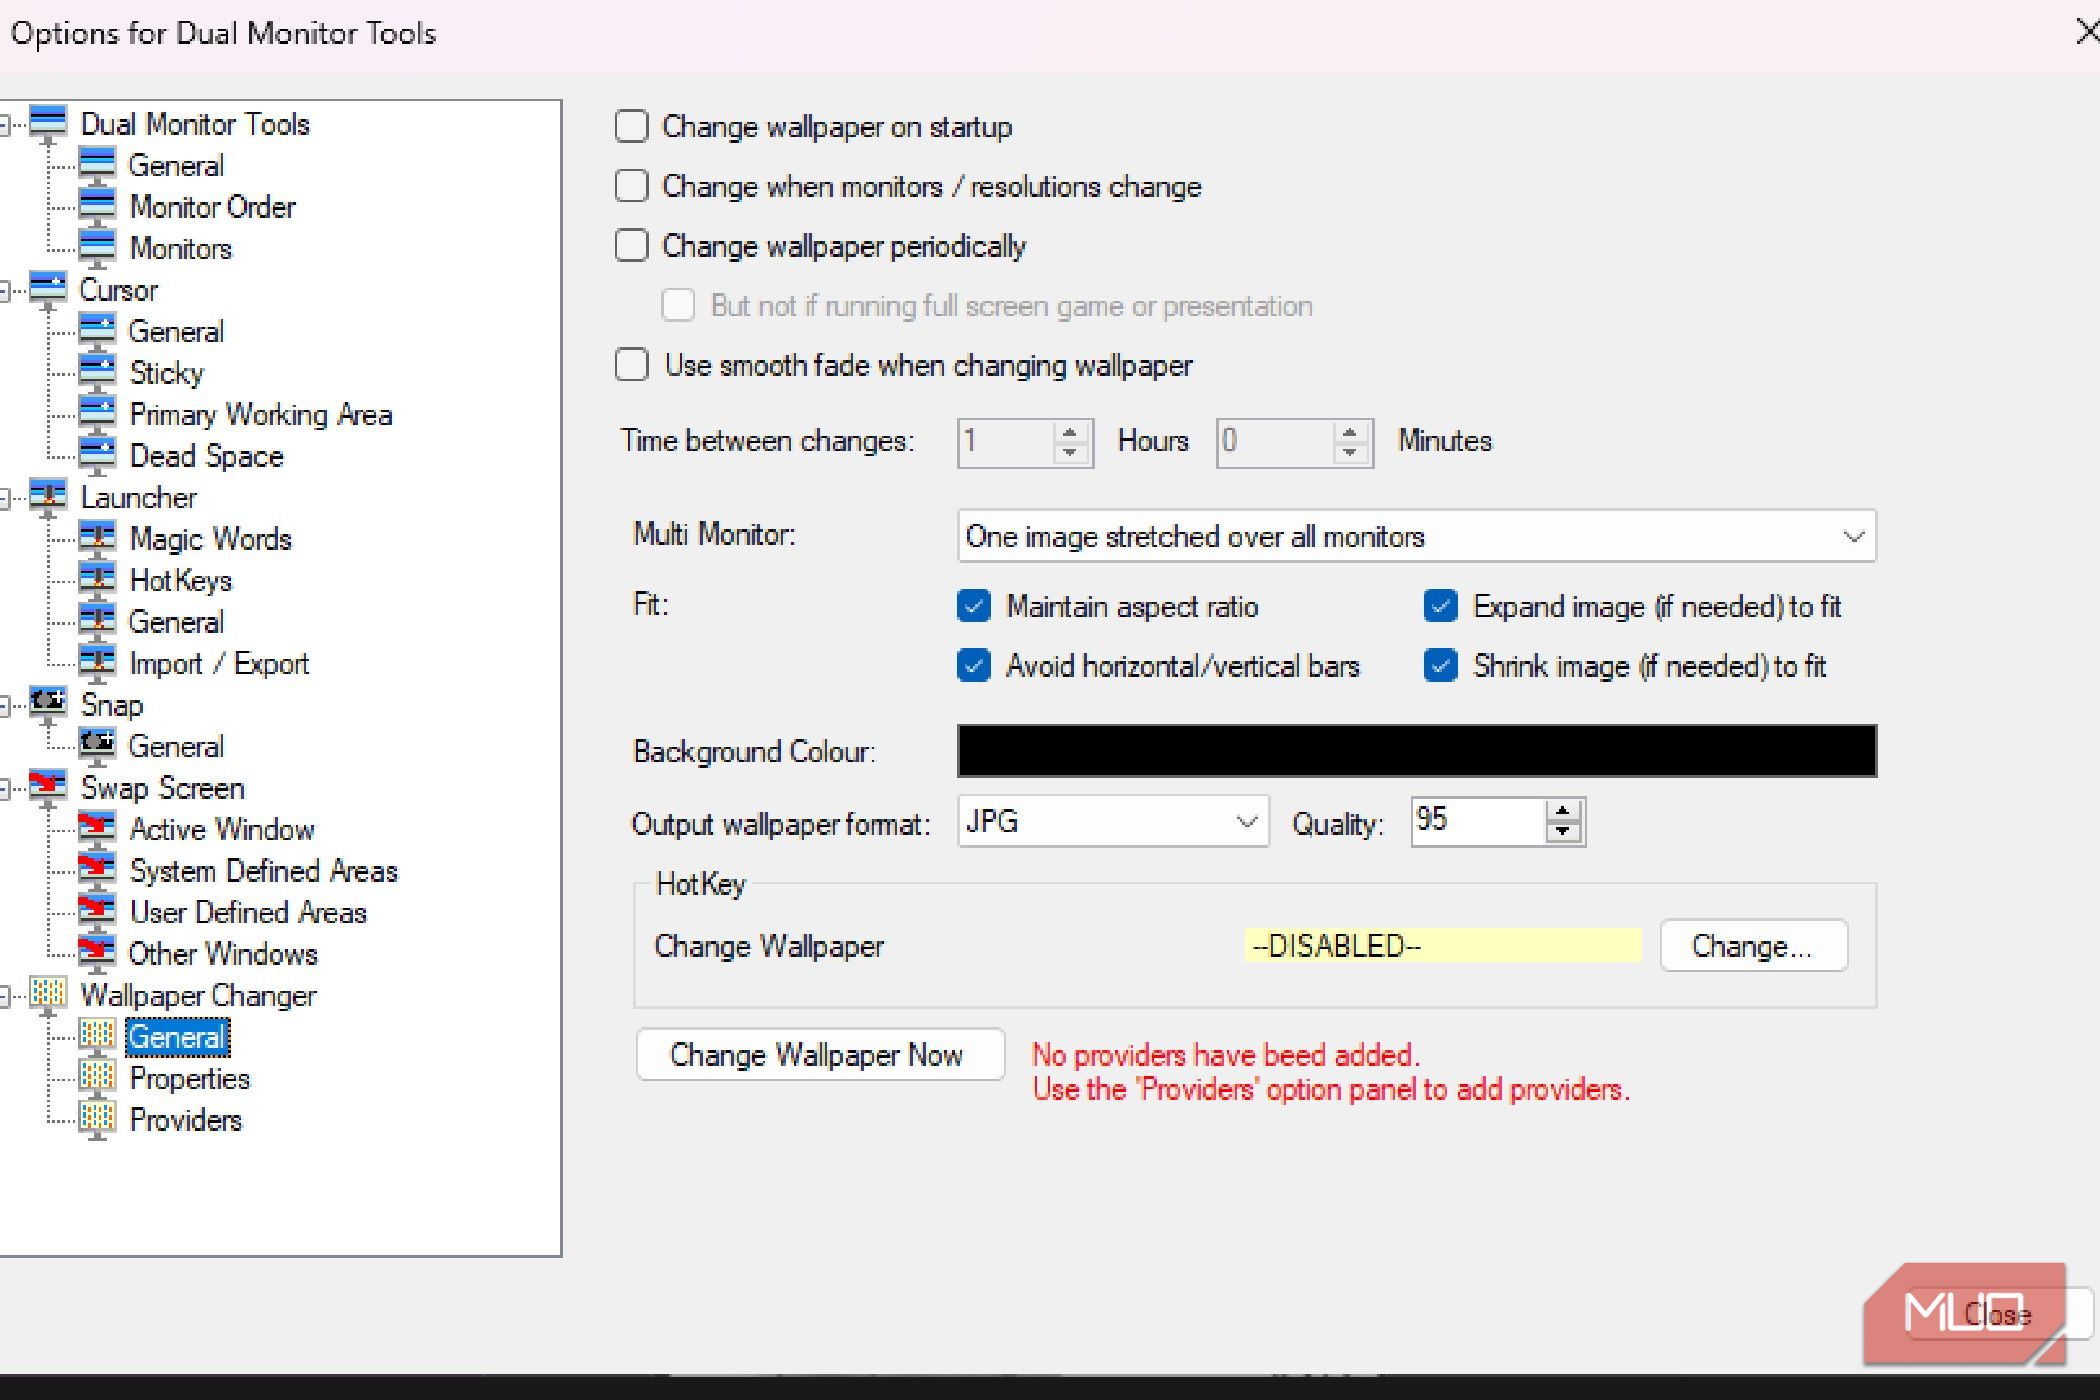Enable Change wallpaper on startup checkbox

click(x=631, y=127)
